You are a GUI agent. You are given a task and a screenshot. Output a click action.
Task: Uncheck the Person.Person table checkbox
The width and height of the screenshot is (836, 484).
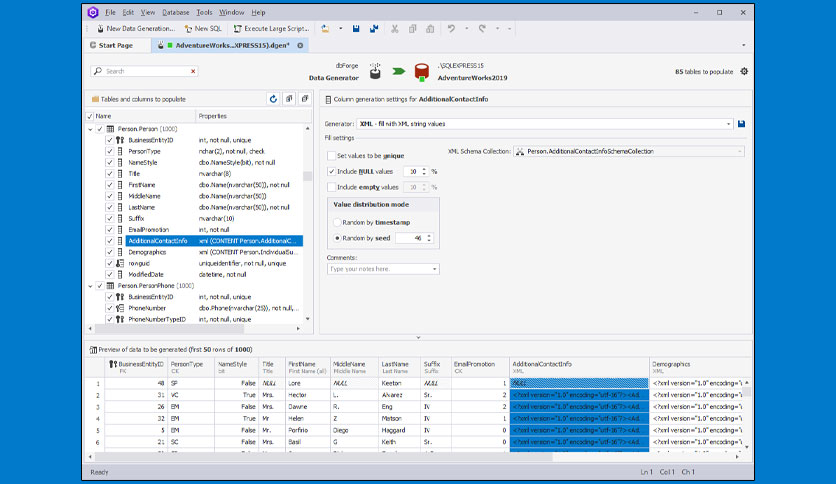[100, 129]
